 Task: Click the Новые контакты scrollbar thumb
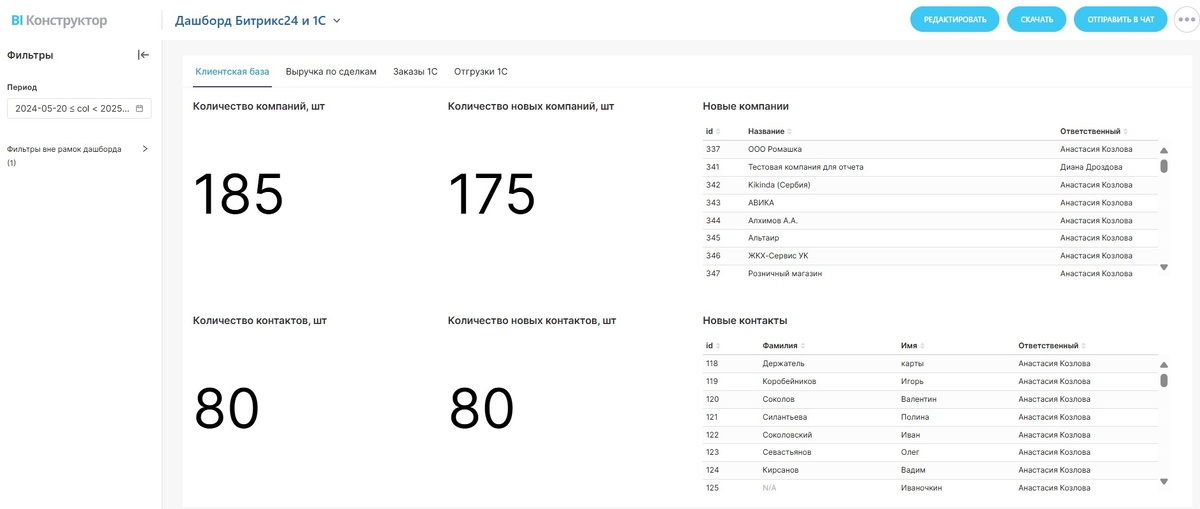click(x=1163, y=380)
